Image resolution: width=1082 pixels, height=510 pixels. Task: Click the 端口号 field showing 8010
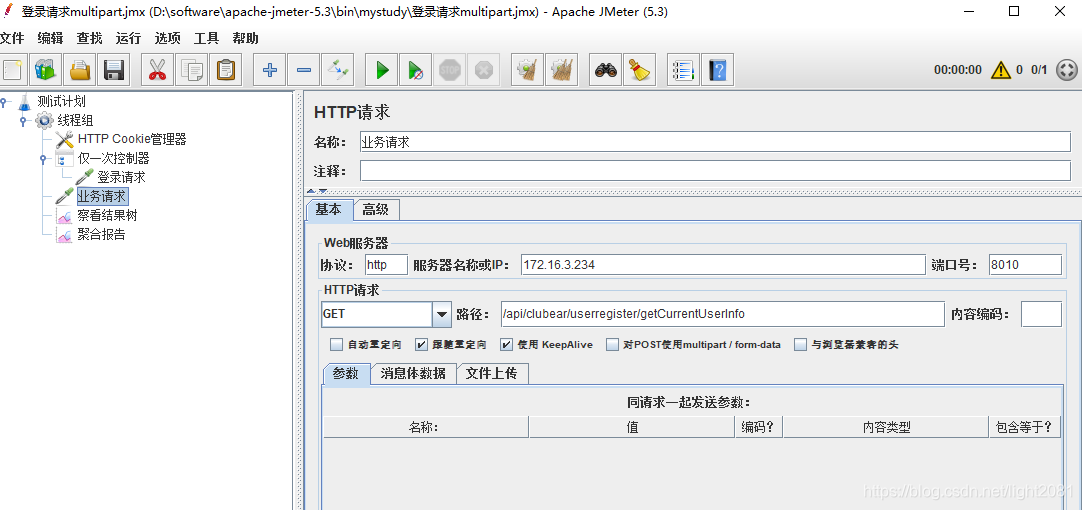1025,265
